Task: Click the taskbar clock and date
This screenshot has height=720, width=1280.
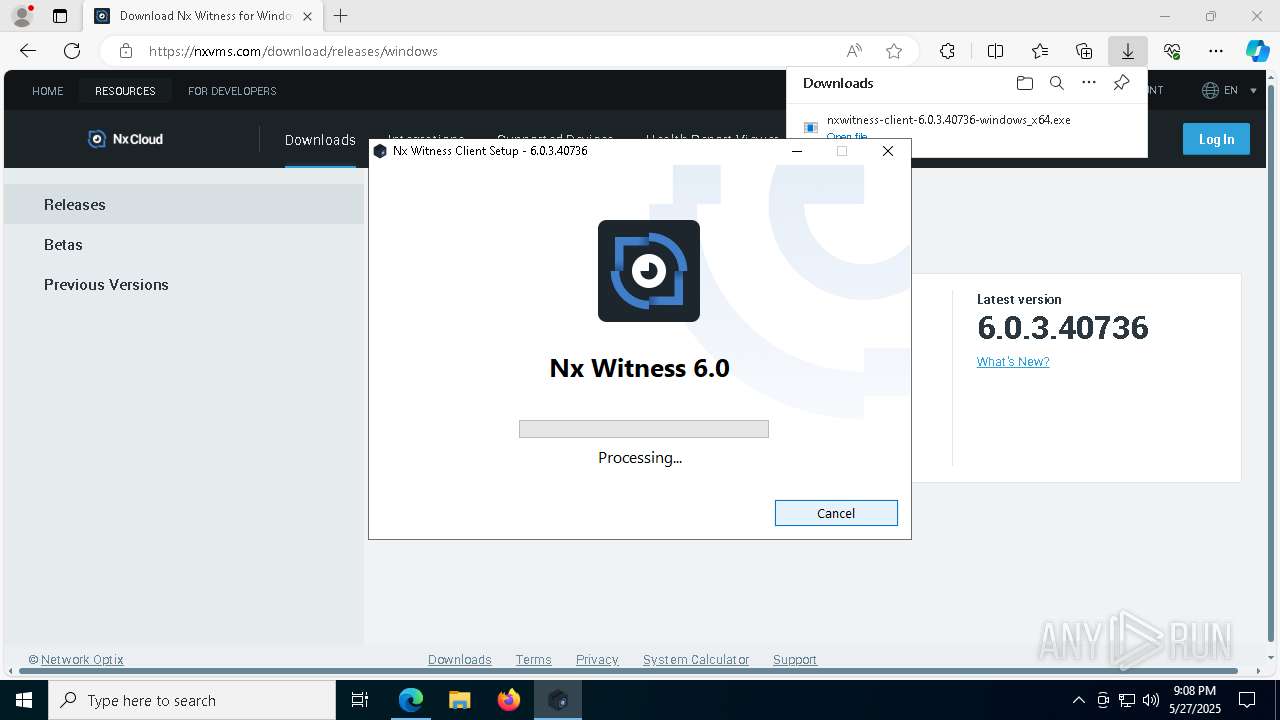Action: [1194, 700]
